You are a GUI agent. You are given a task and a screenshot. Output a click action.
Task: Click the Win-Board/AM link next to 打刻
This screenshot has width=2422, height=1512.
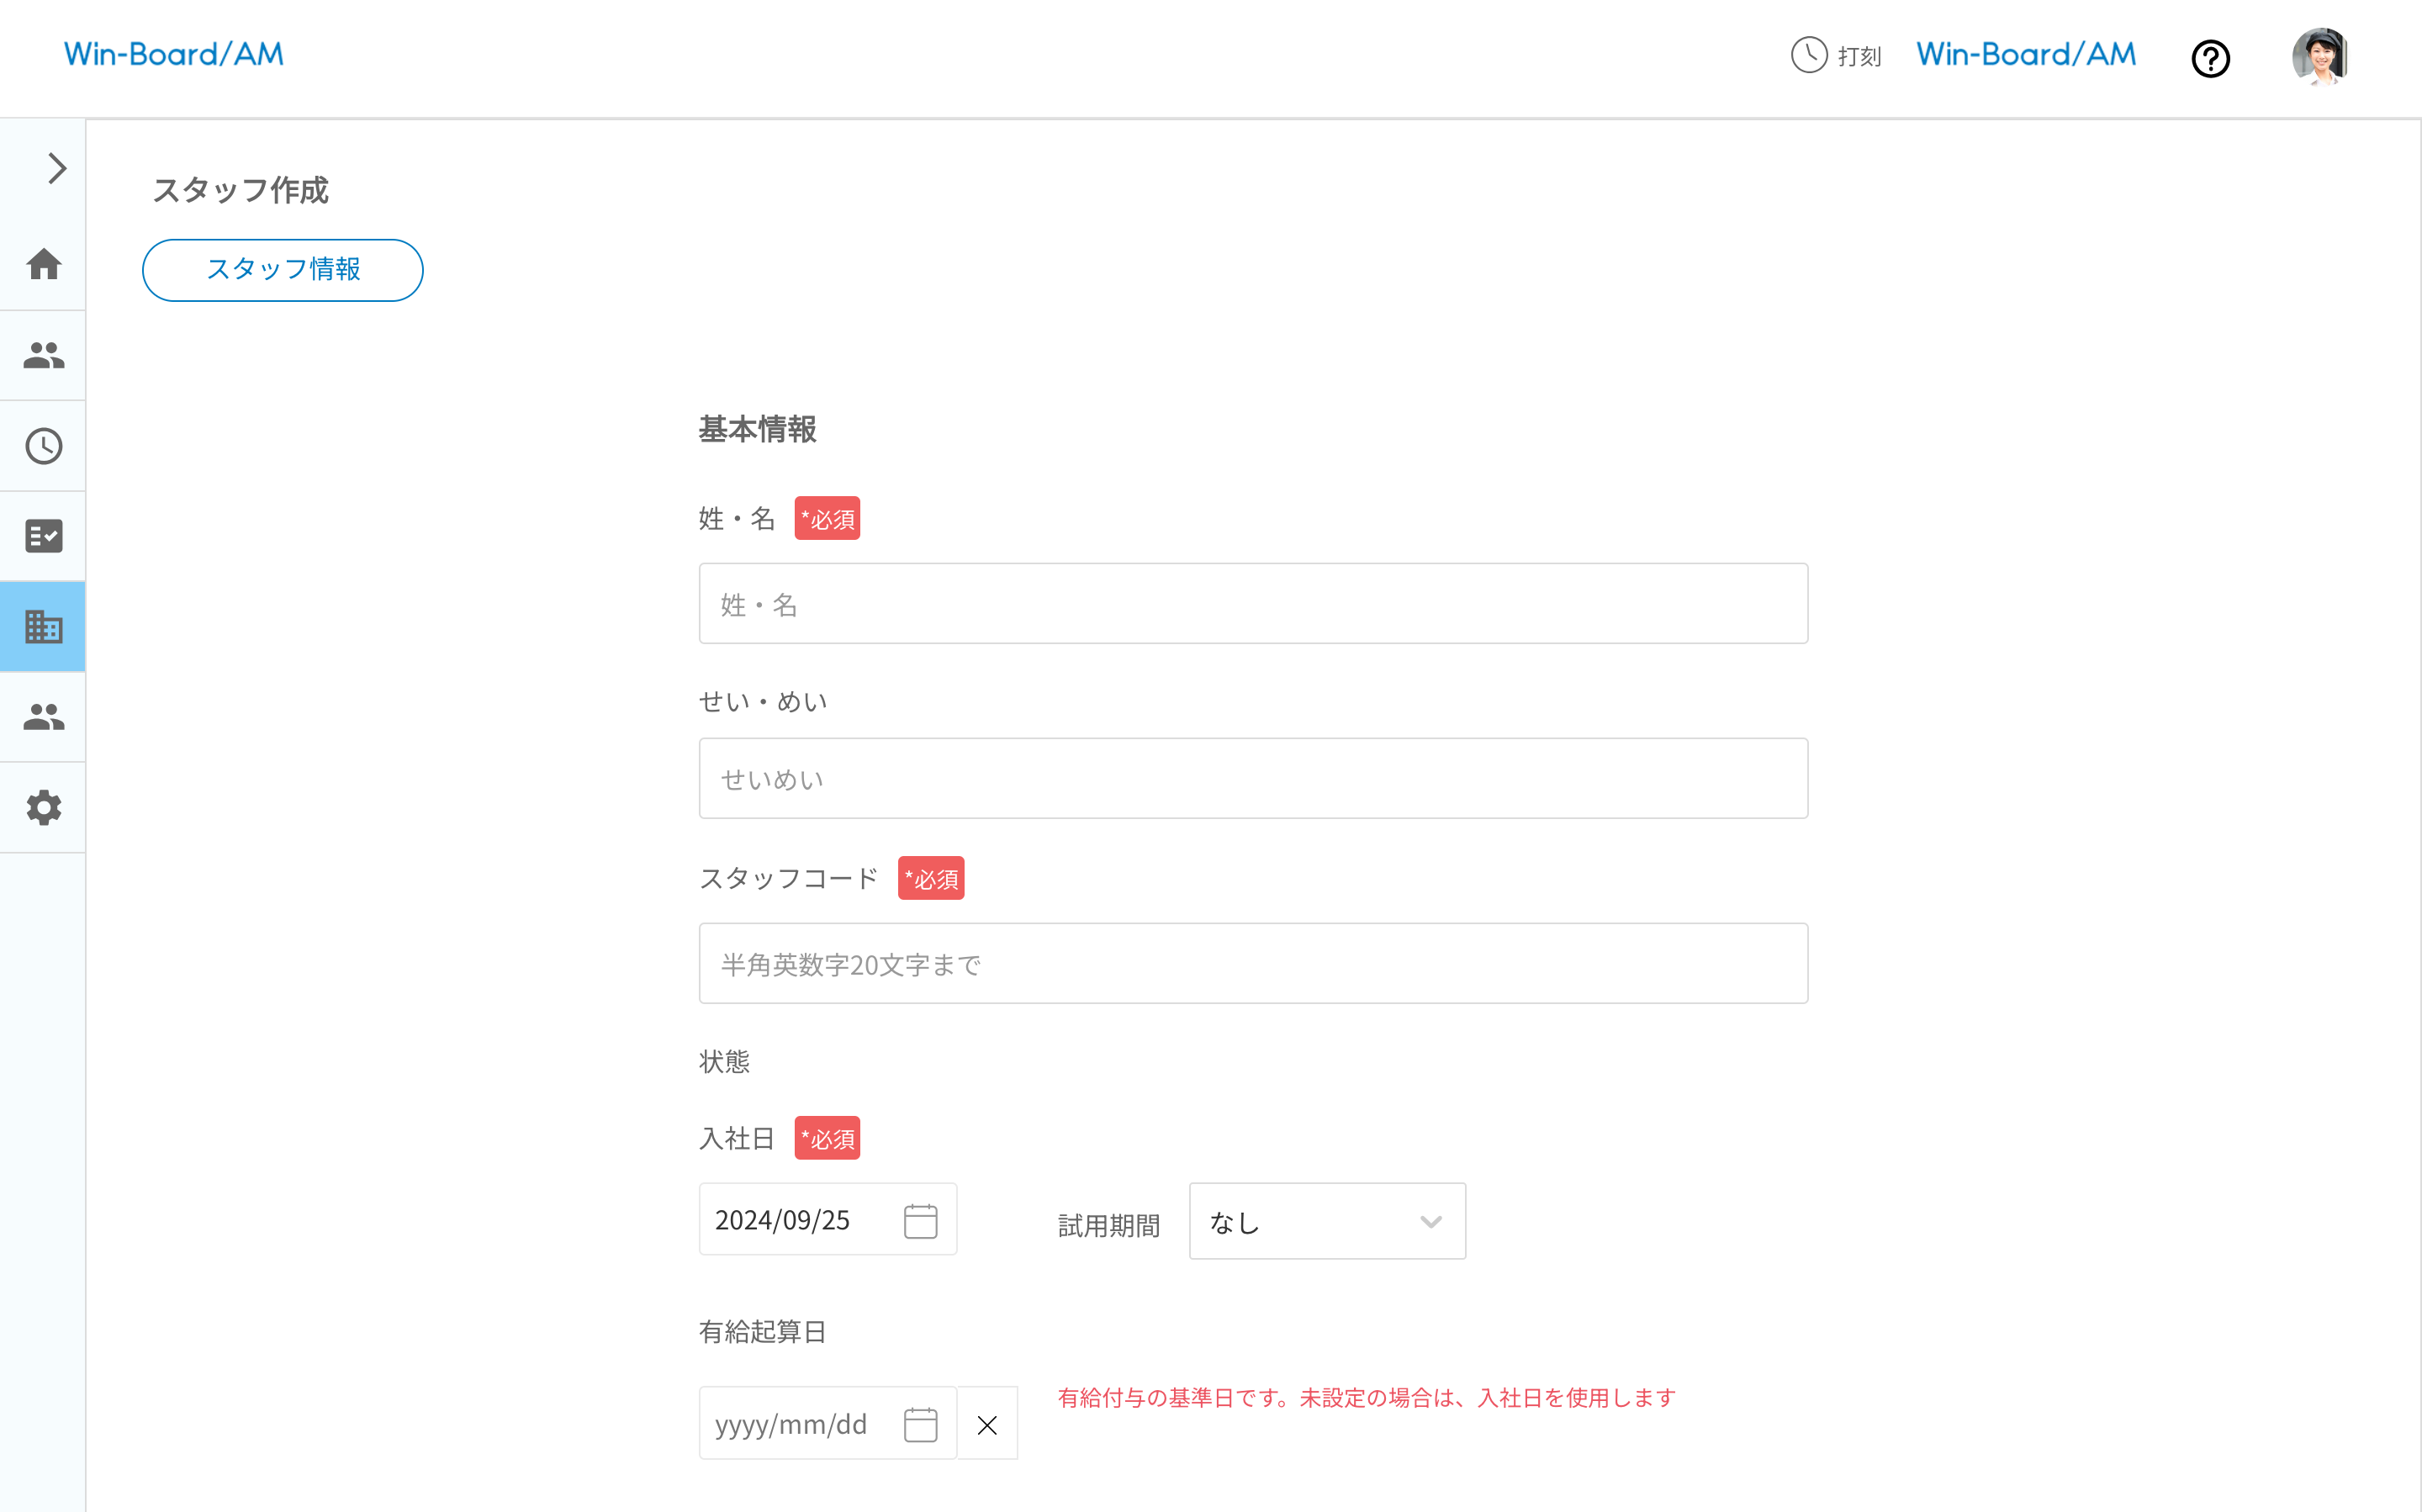tap(2024, 54)
